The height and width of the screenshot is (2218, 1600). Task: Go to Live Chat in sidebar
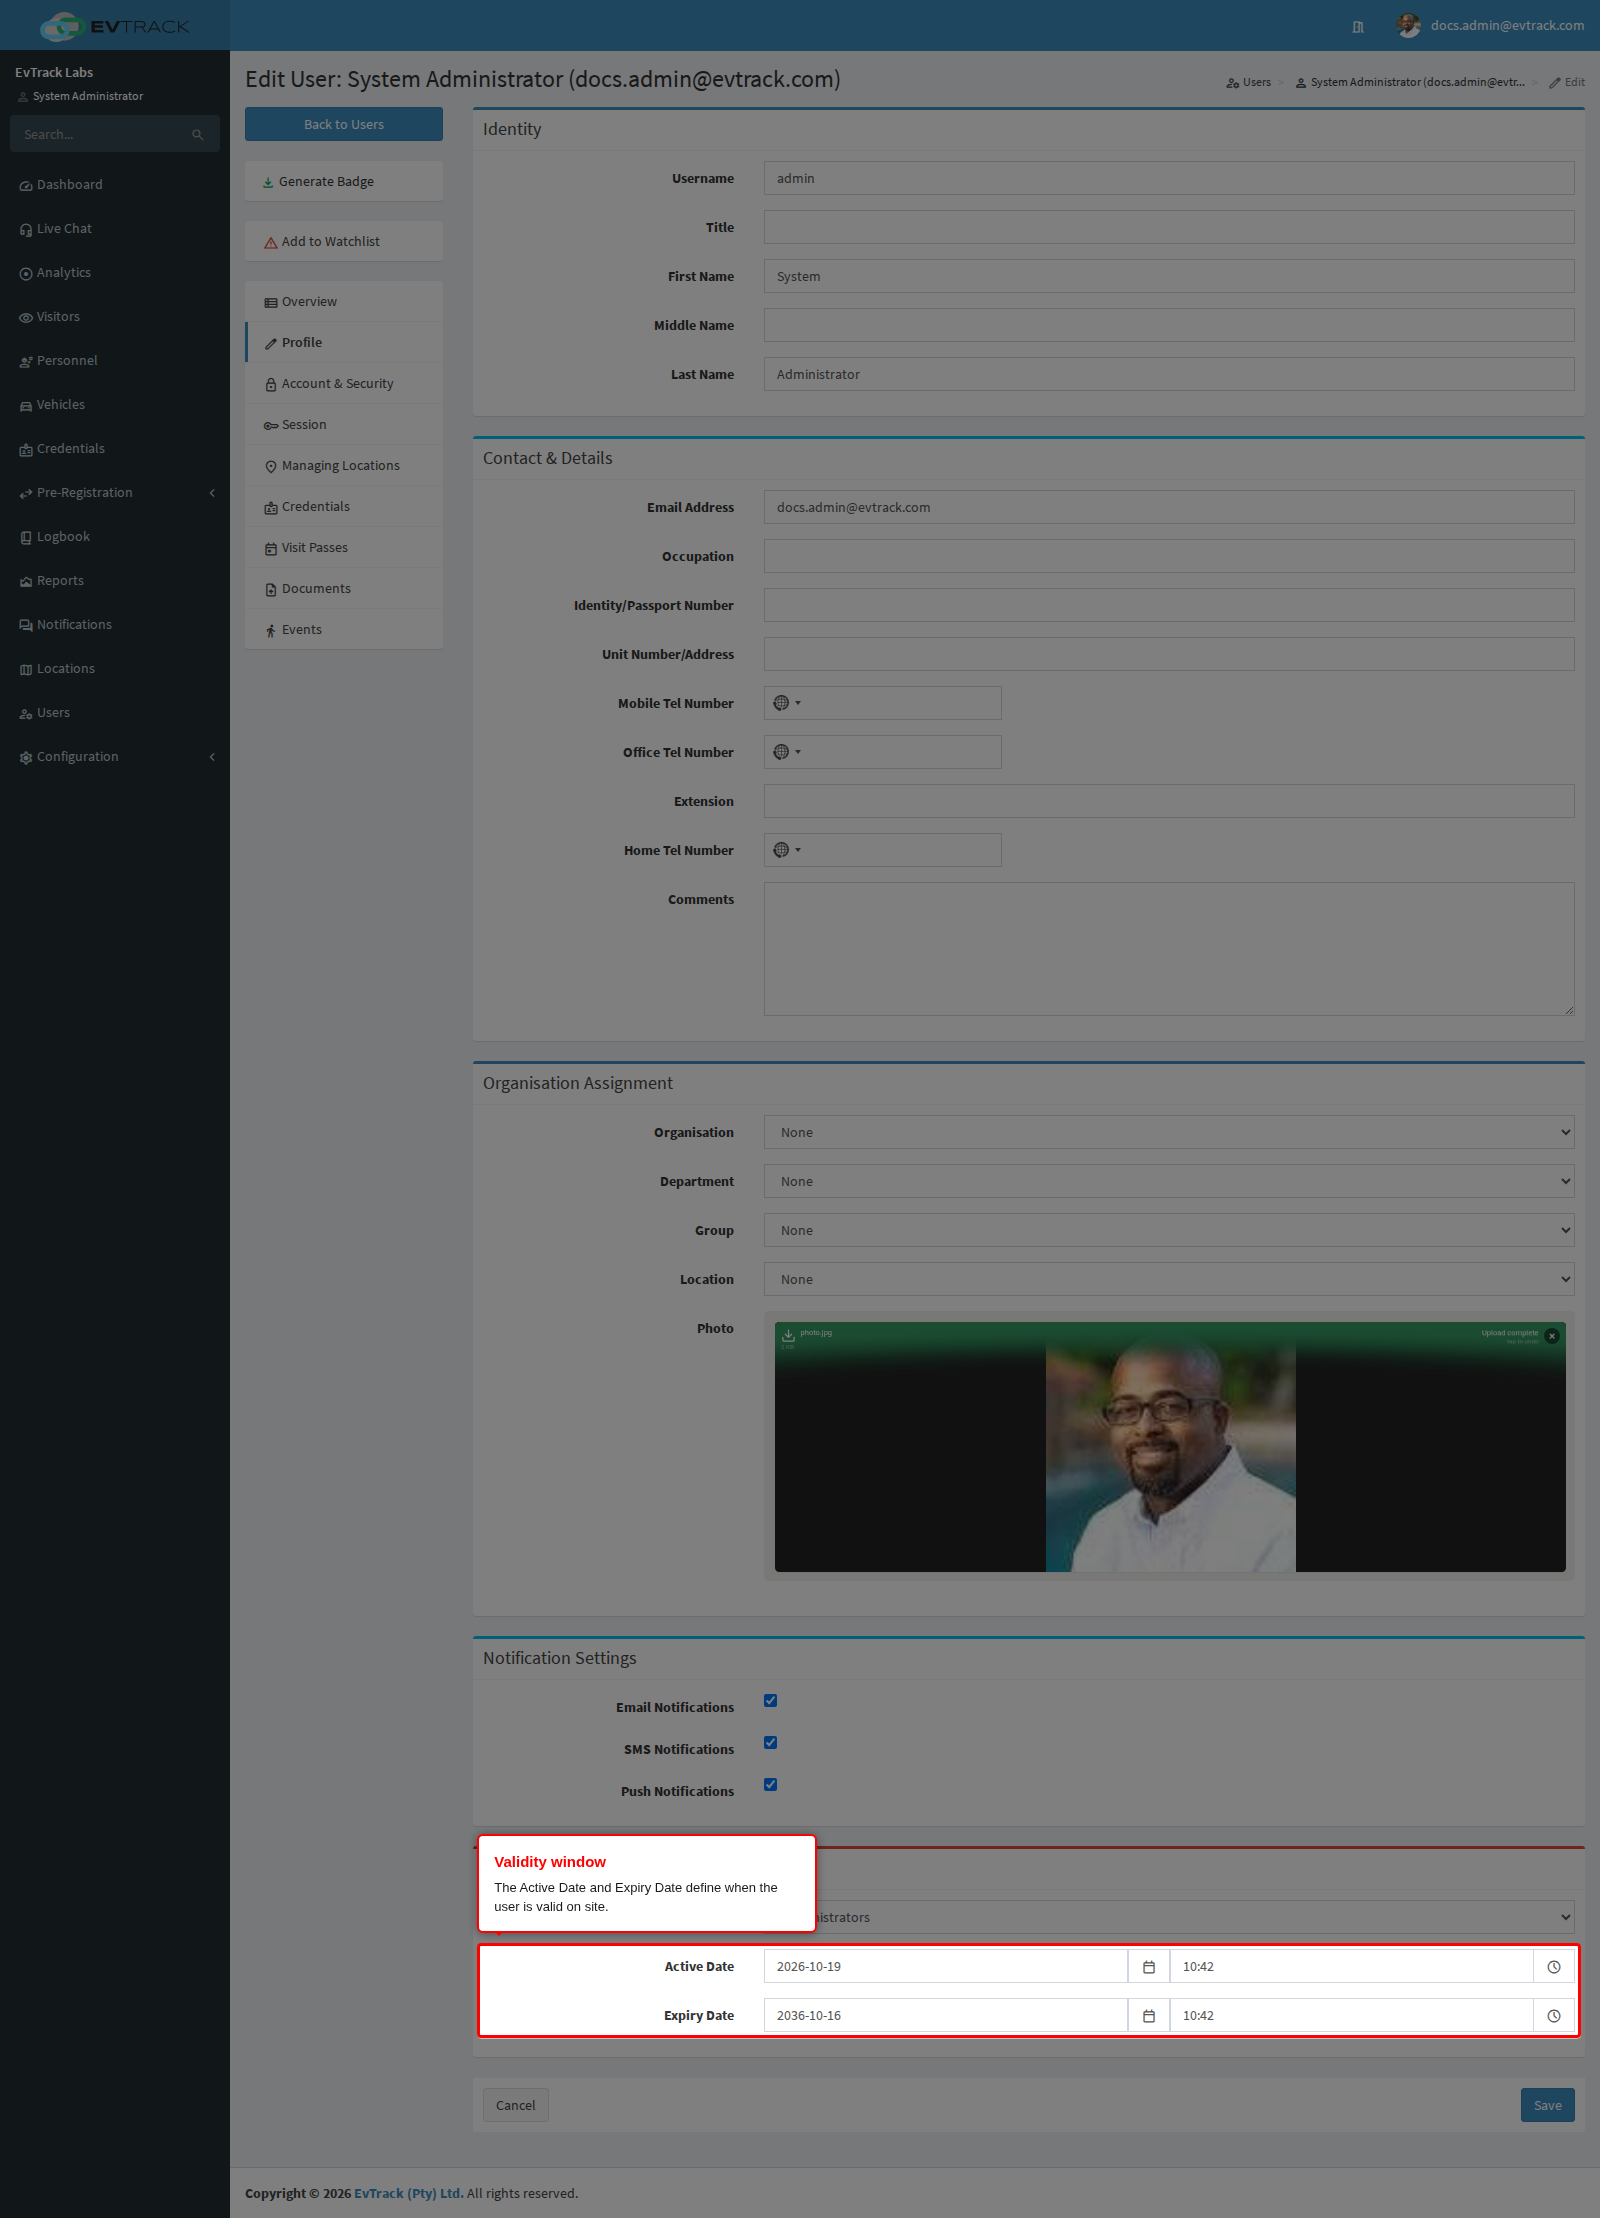[115, 229]
